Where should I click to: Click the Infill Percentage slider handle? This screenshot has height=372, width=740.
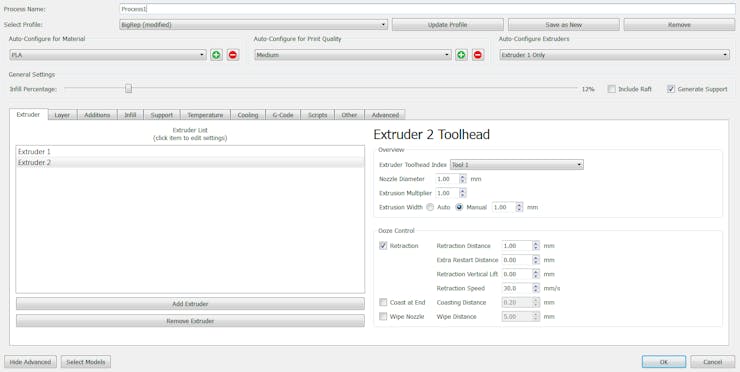128,89
